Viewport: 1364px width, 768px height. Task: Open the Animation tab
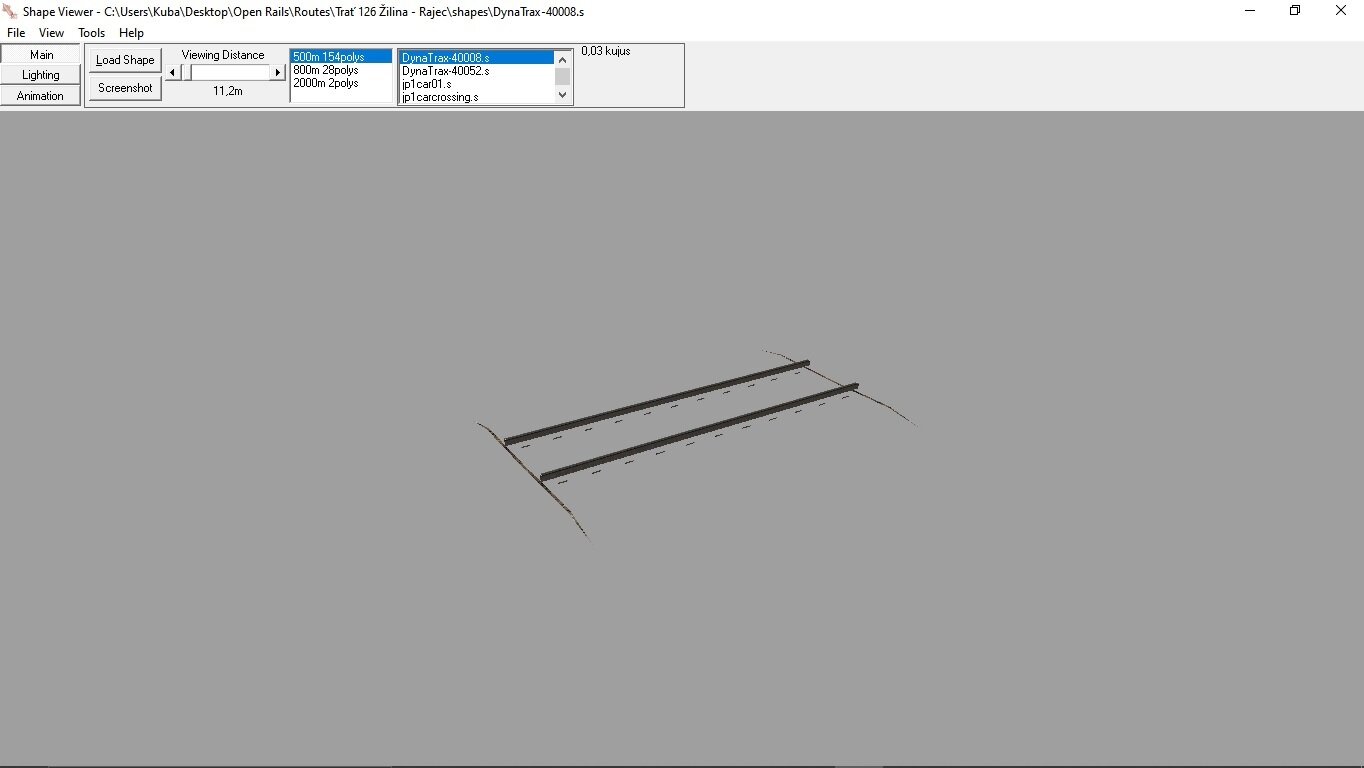pyautogui.click(x=41, y=96)
